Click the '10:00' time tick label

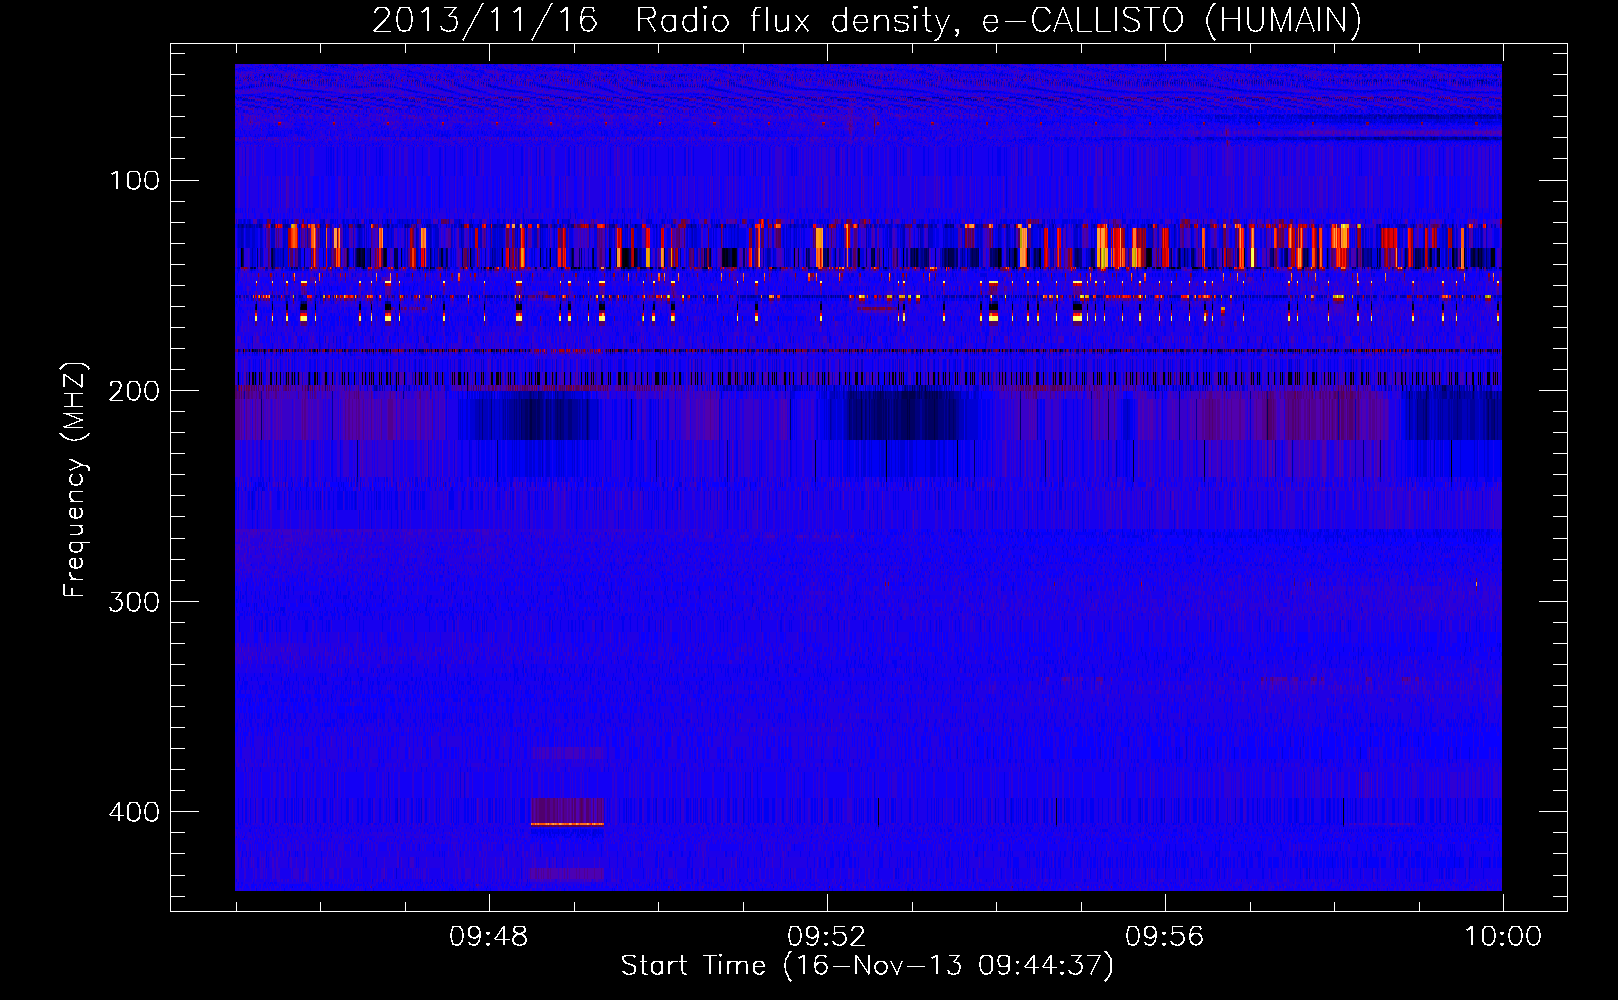point(1503,937)
